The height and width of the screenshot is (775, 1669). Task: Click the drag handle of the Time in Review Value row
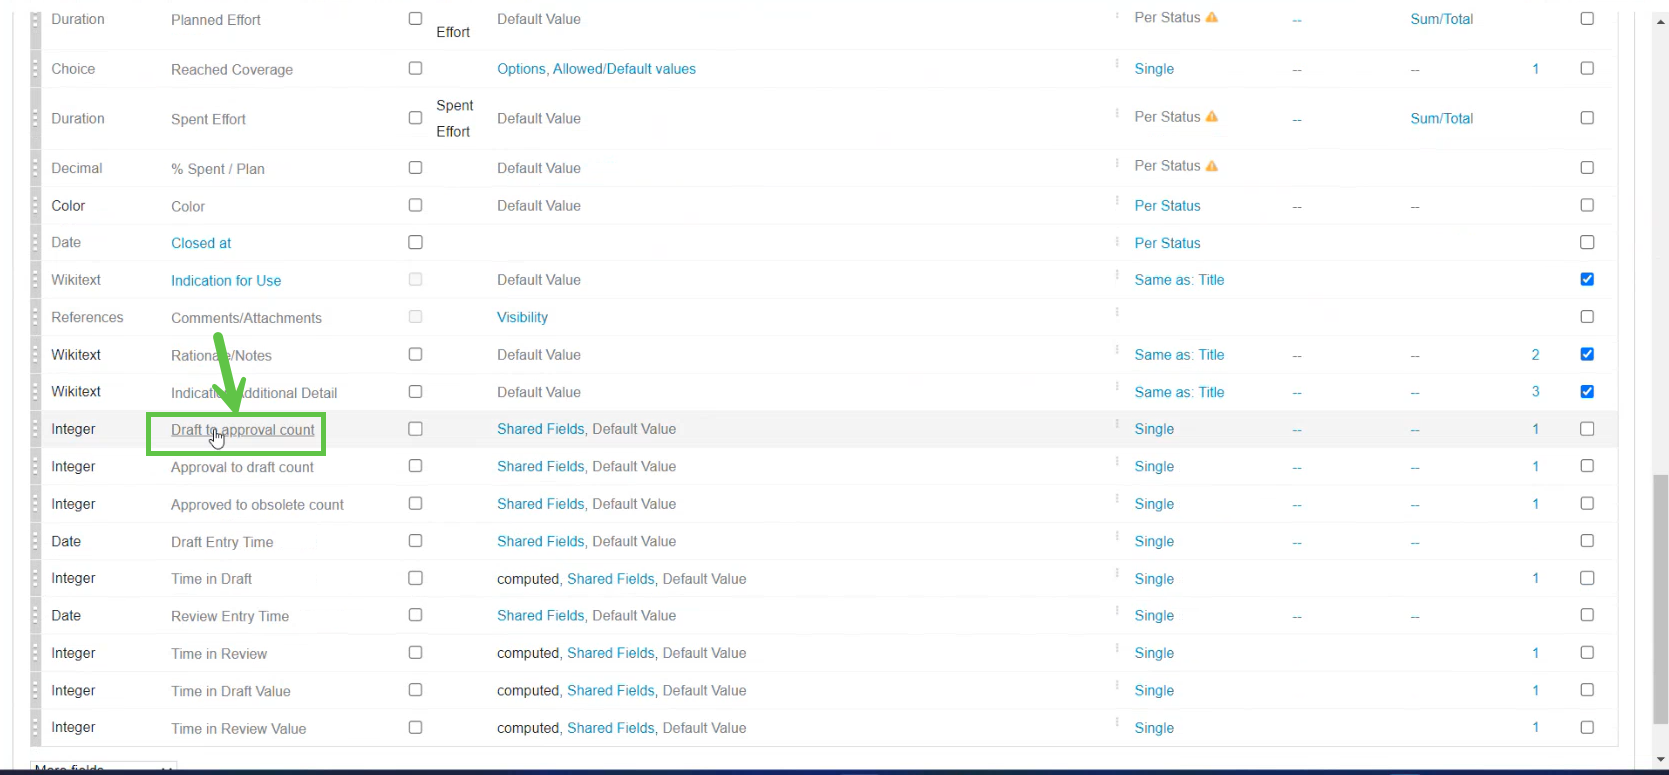pos(36,728)
